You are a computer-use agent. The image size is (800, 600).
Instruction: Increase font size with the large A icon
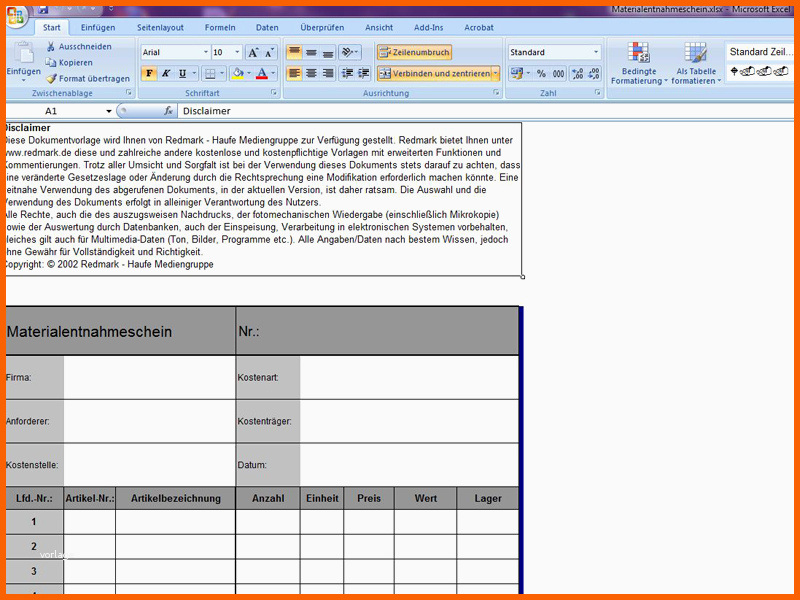(253, 52)
